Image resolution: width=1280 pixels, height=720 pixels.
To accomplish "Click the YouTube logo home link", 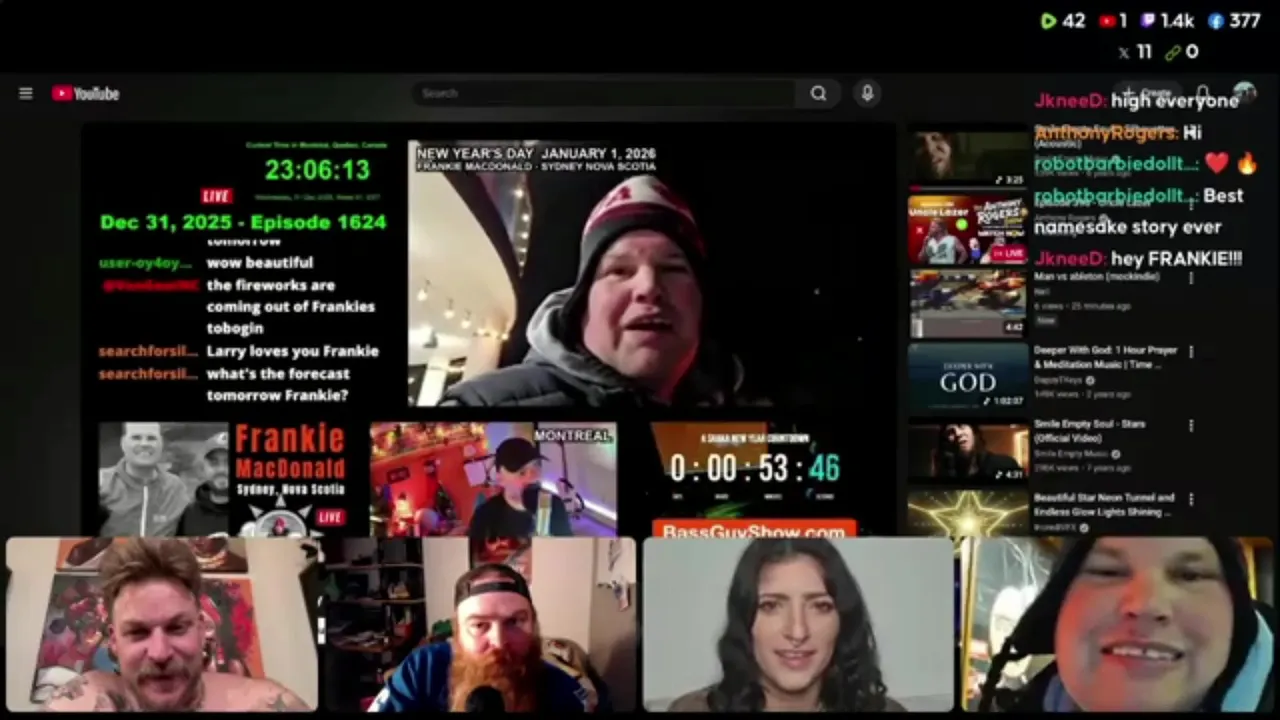I will click(x=86, y=93).
